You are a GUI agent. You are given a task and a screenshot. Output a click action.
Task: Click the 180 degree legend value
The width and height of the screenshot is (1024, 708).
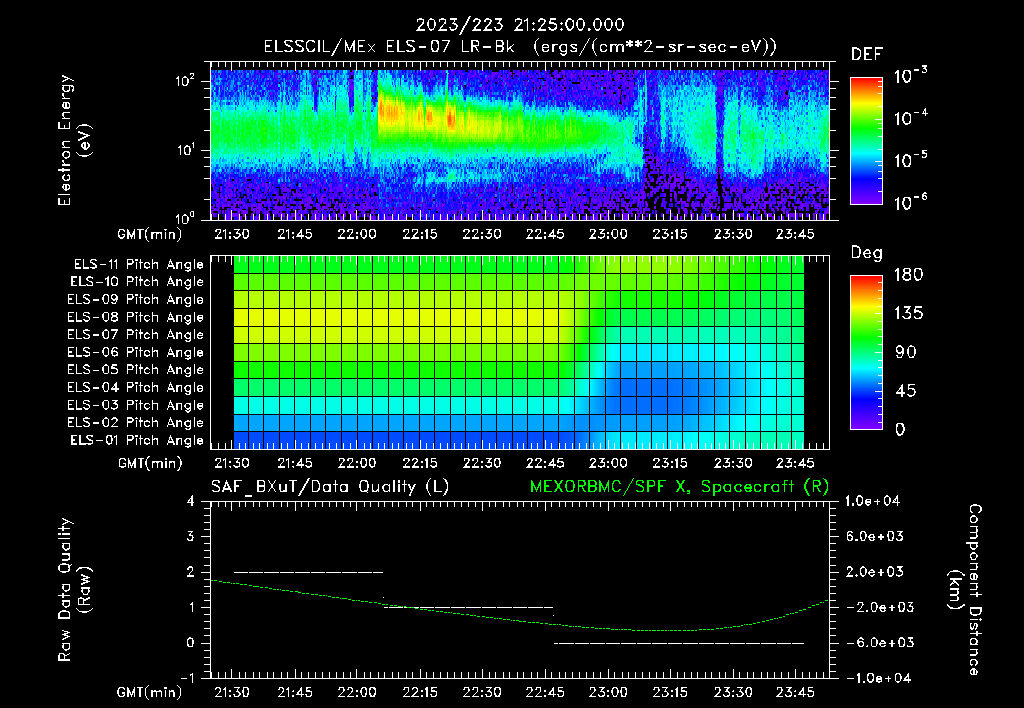pyautogui.click(x=908, y=275)
